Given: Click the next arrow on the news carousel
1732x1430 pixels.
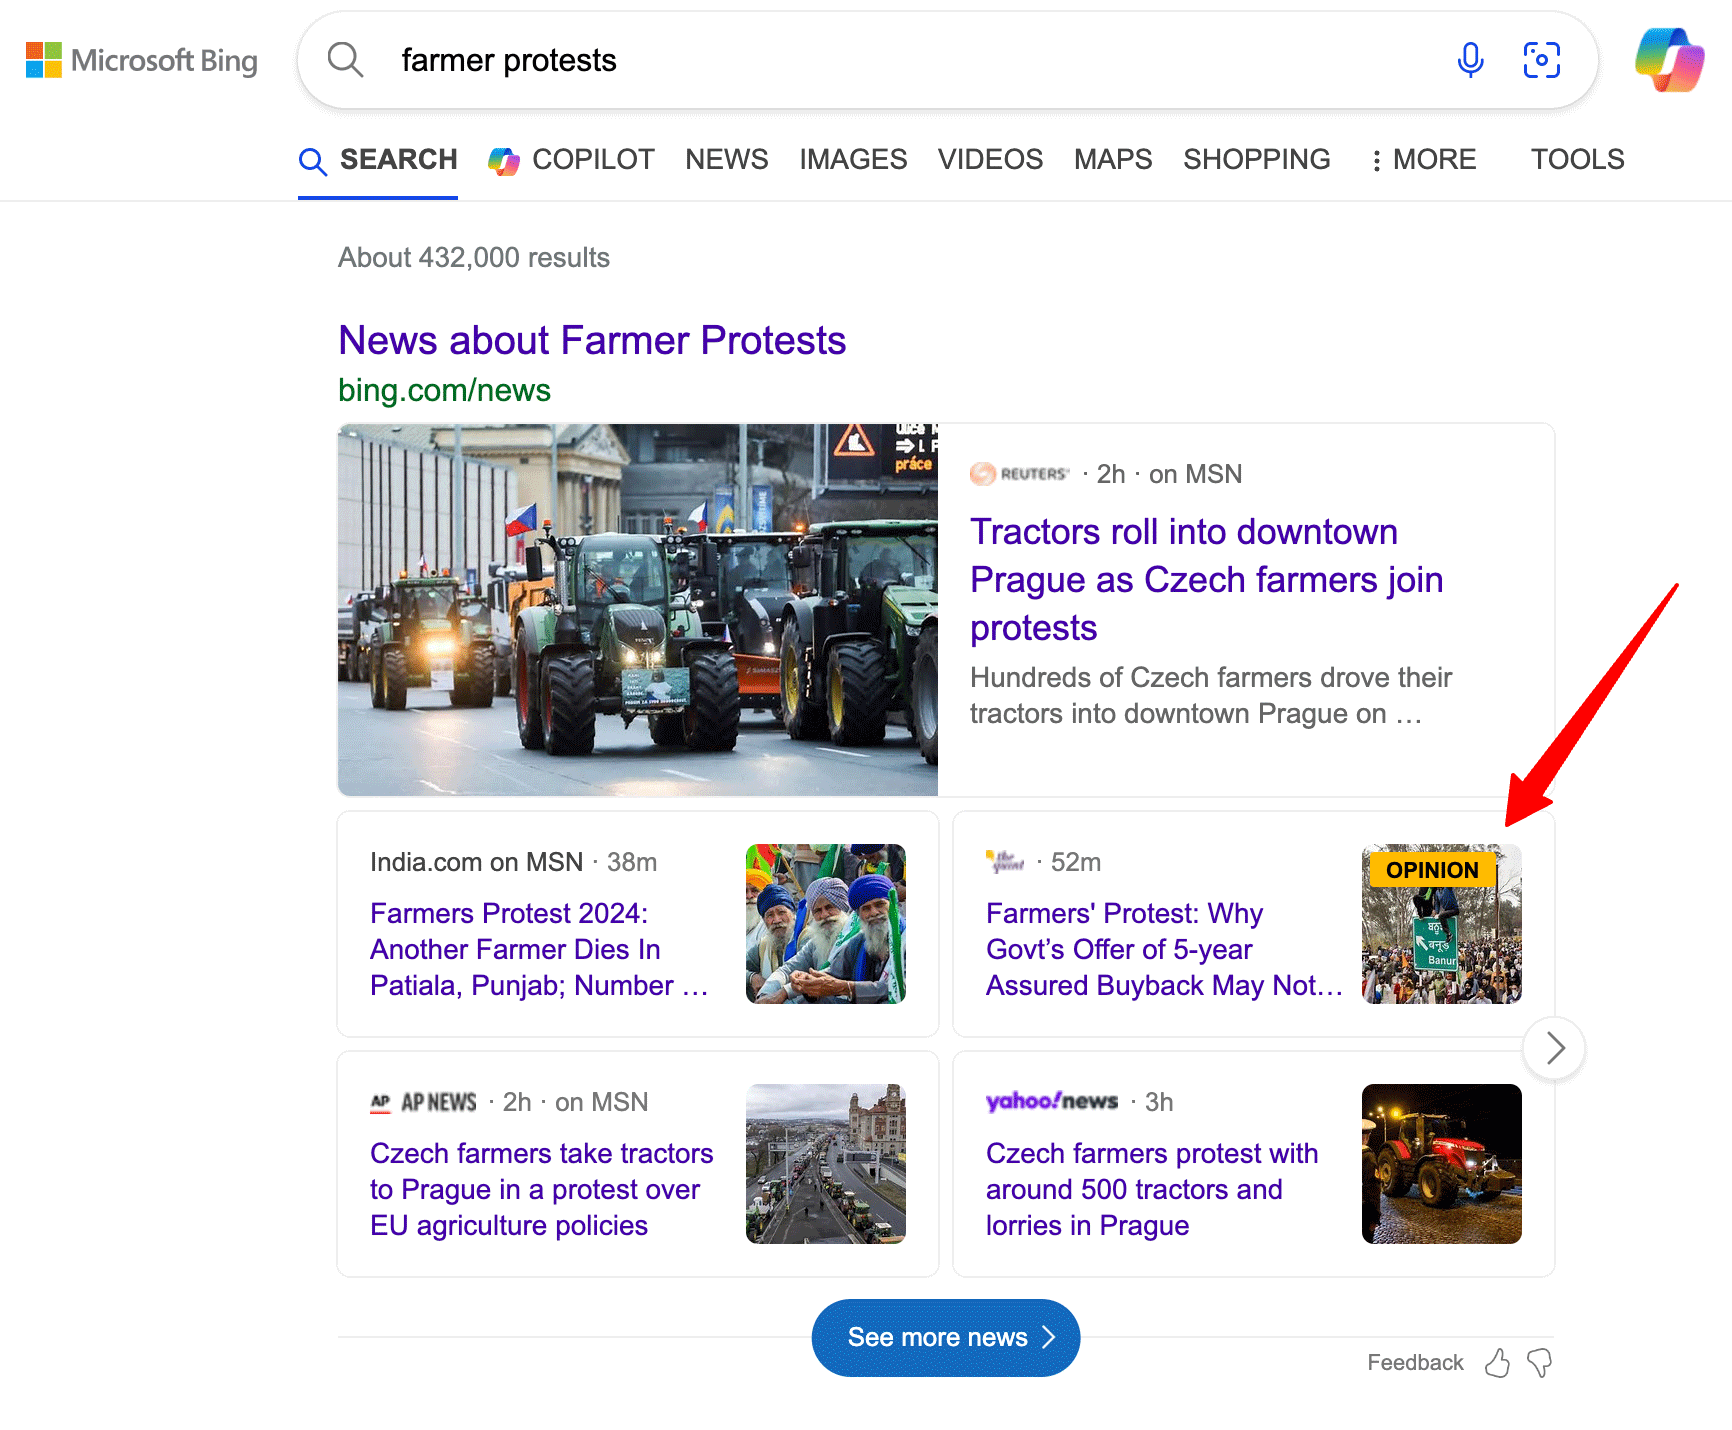Looking at the screenshot, I should coord(1554,1048).
